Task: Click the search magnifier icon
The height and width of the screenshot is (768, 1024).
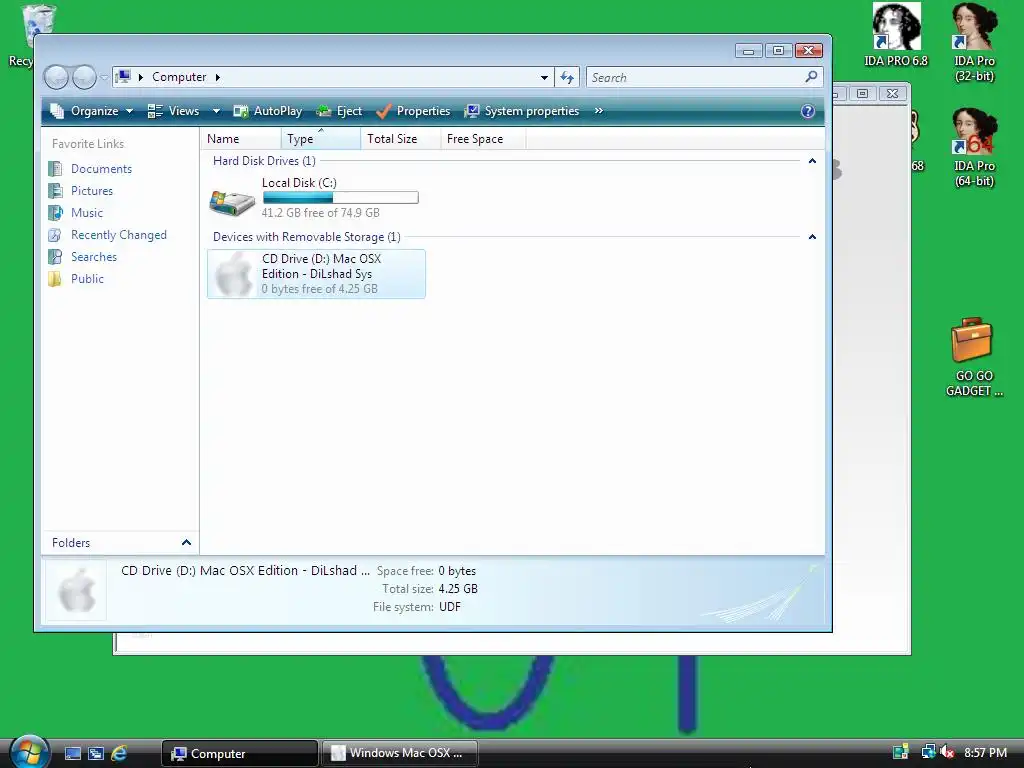Action: [811, 77]
